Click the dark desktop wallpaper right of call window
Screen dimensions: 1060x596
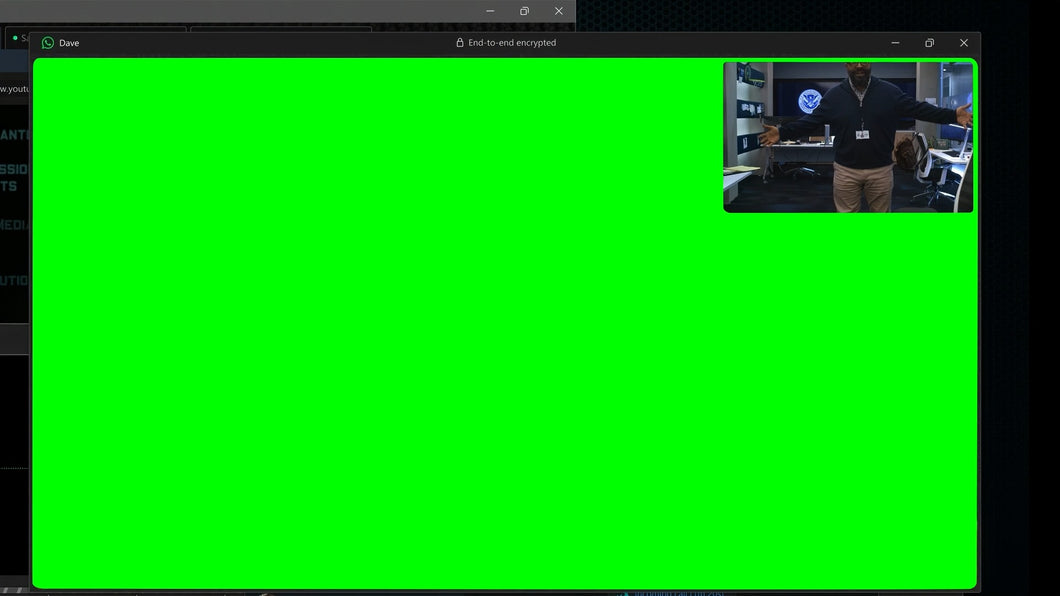(1020, 300)
